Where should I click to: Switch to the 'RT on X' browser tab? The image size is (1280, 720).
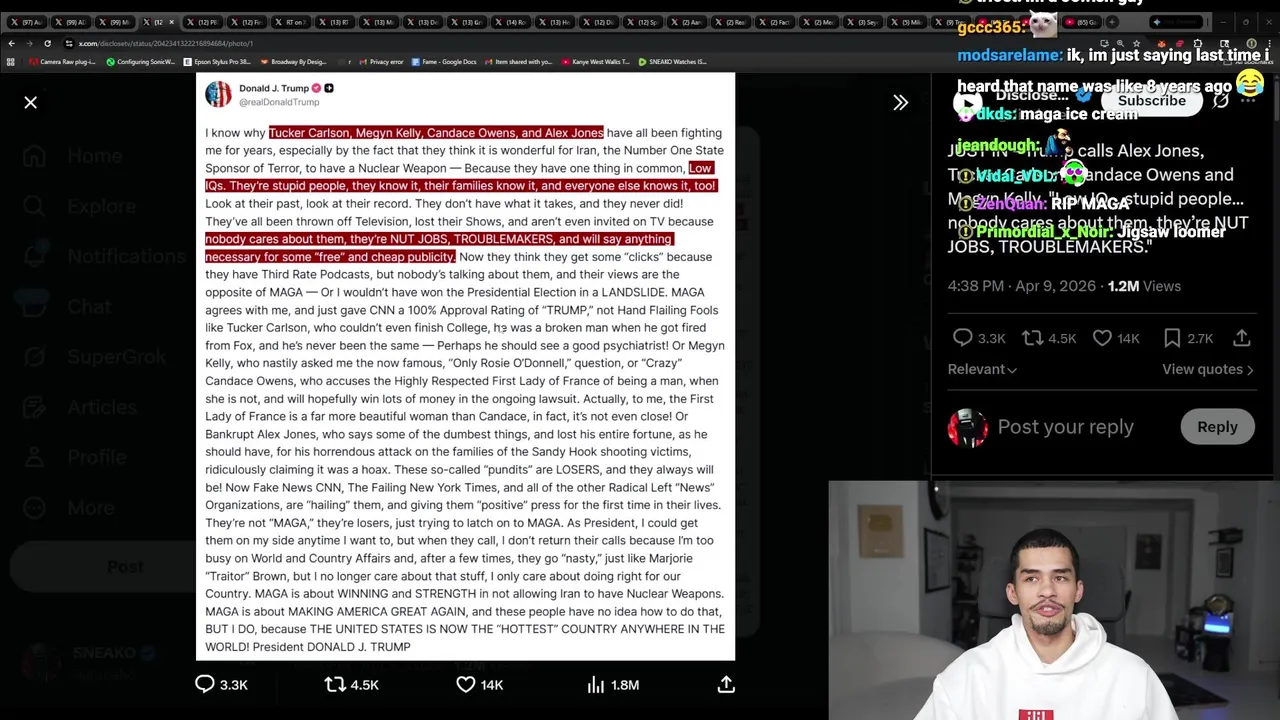coord(292,22)
